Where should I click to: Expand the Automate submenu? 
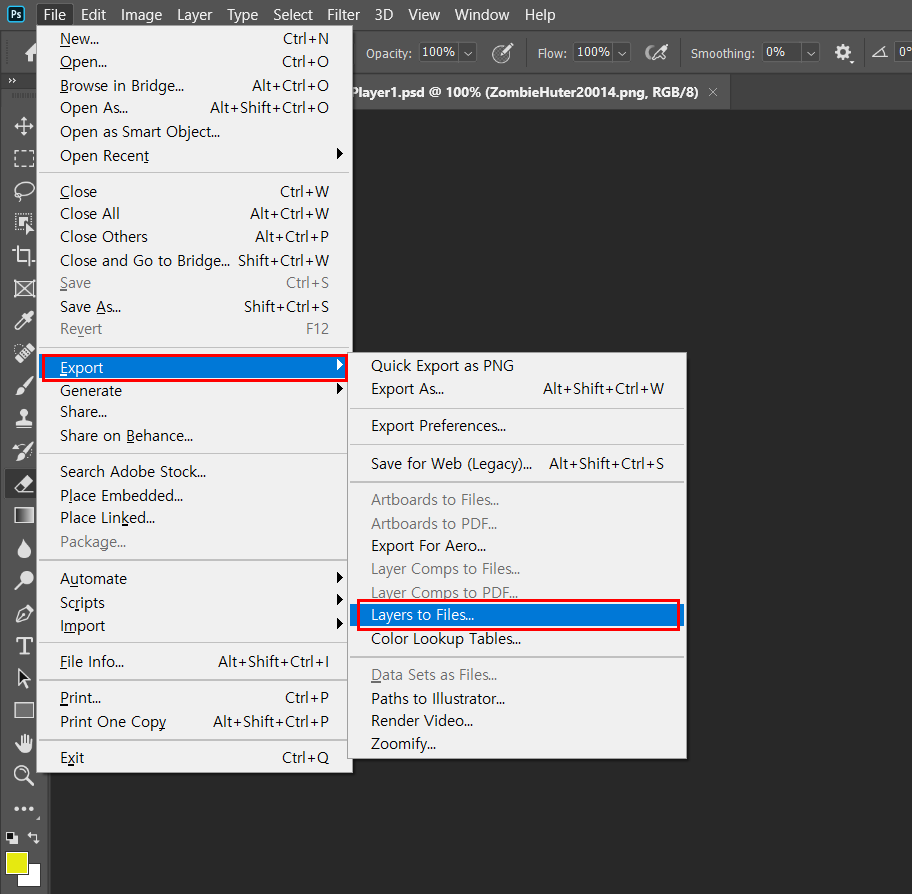(x=195, y=579)
